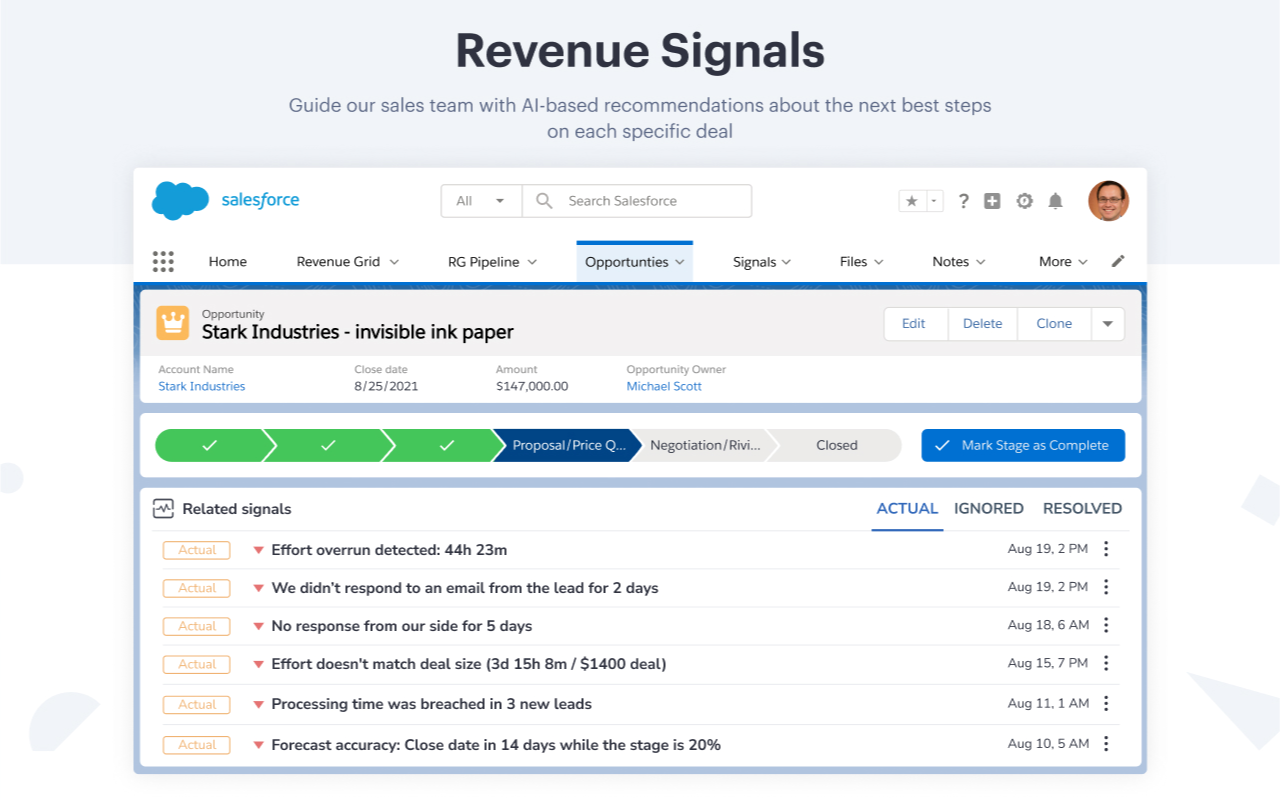Click the Edit button
Image resolution: width=1280 pixels, height=800 pixels.
coord(914,324)
